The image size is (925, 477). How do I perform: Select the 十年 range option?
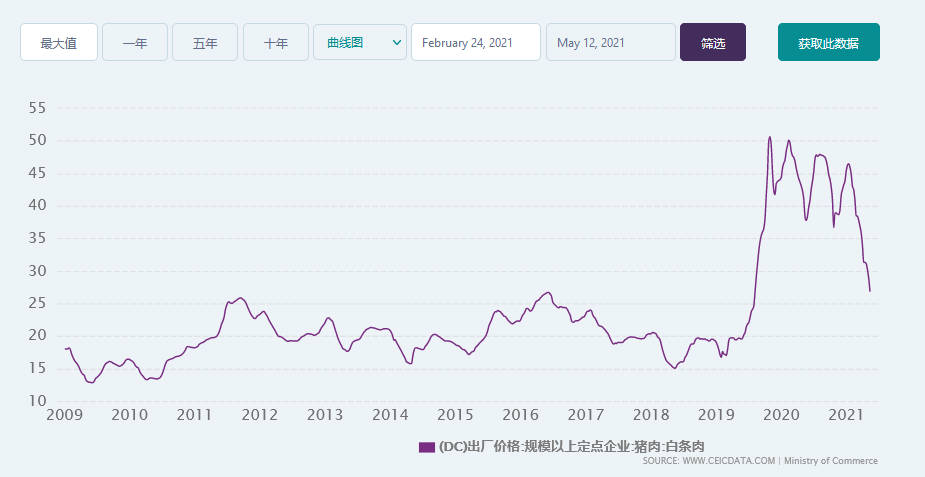click(x=276, y=43)
